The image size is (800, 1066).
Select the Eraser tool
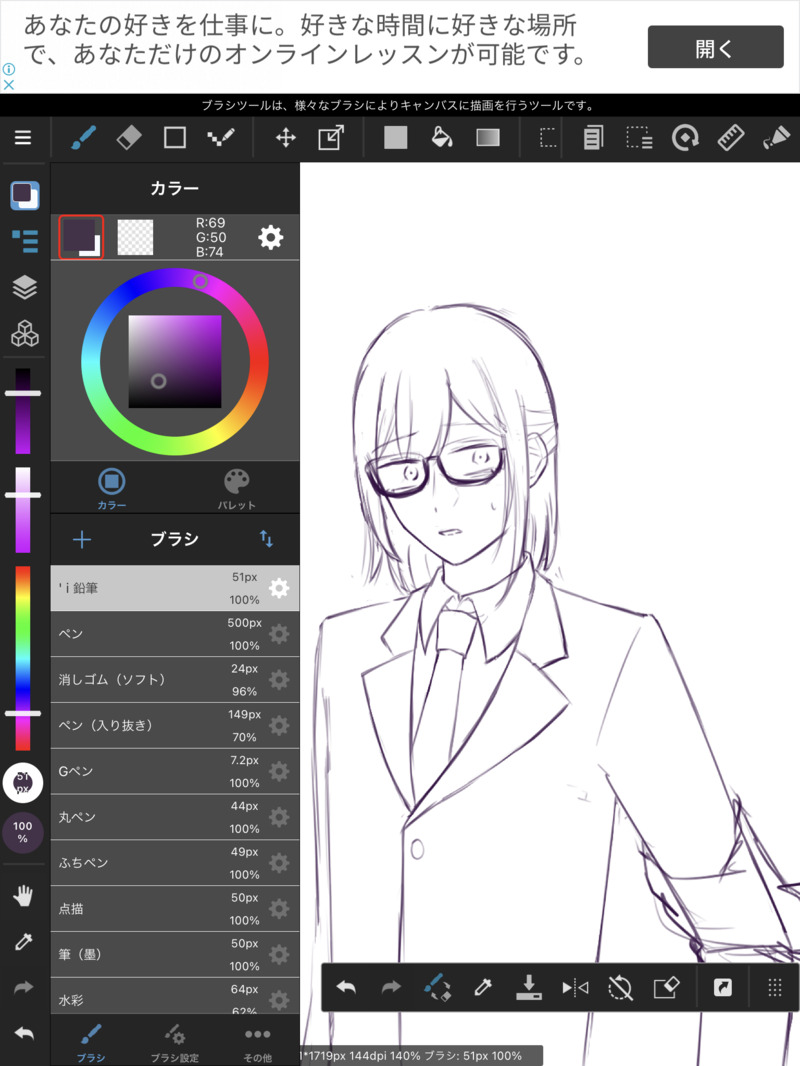click(129, 138)
